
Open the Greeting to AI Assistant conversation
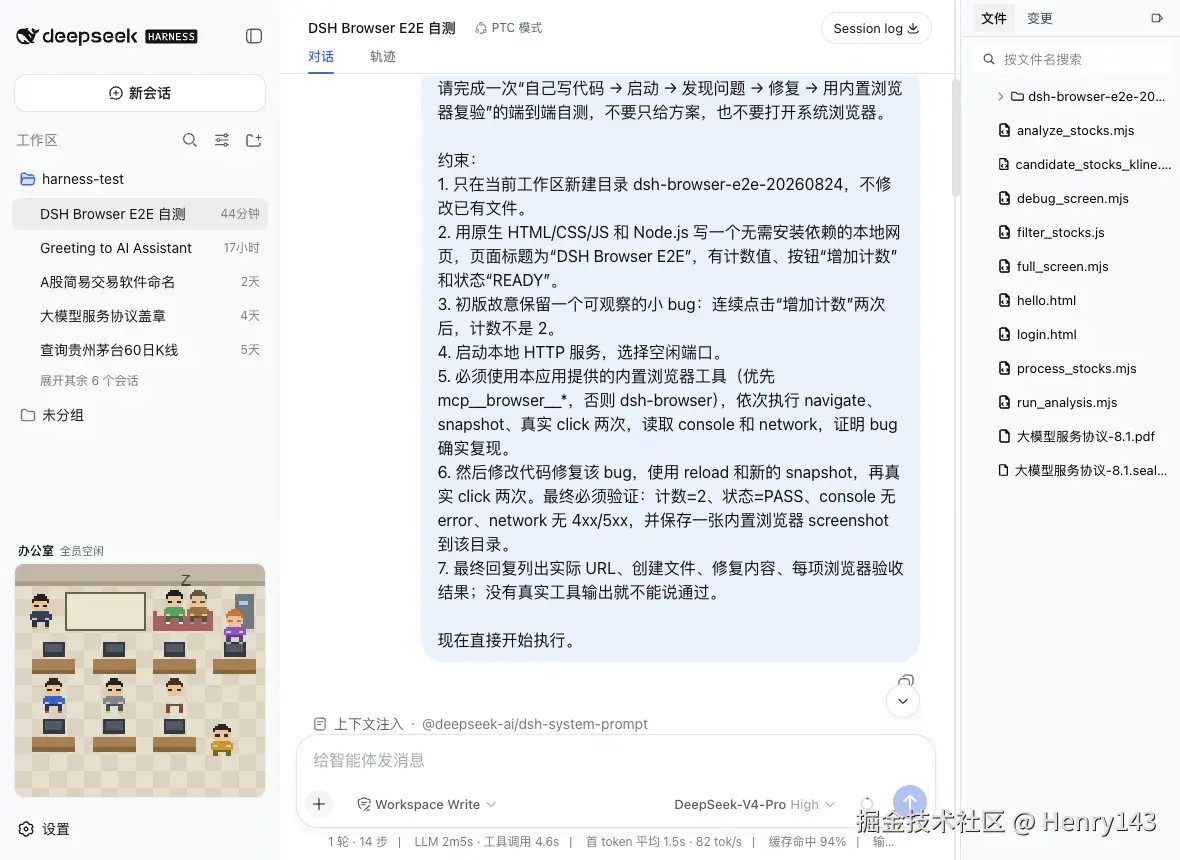[x=140, y=248]
